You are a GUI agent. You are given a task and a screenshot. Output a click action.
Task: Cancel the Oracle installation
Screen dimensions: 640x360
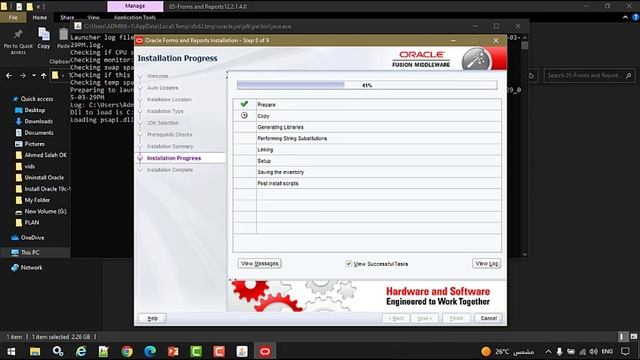[x=489, y=318]
